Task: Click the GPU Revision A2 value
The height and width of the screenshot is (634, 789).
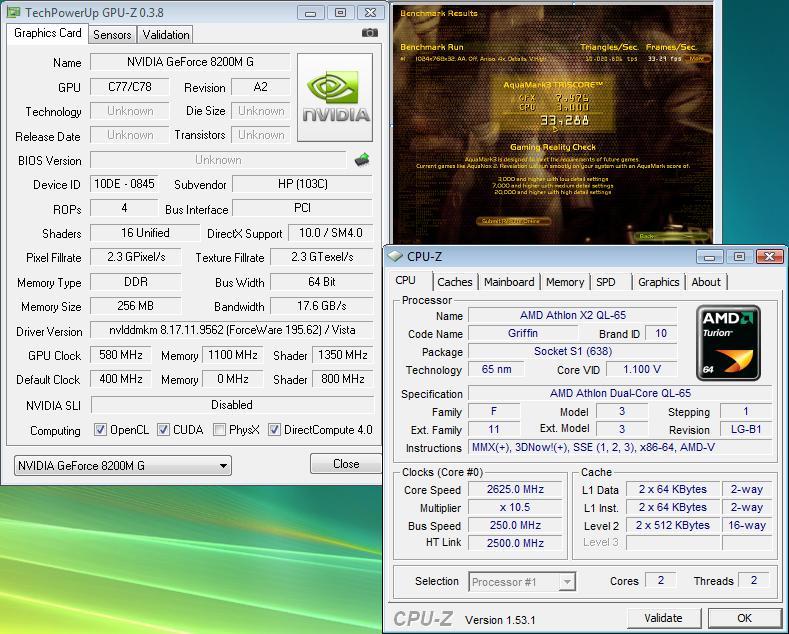Action: (261, 87)
